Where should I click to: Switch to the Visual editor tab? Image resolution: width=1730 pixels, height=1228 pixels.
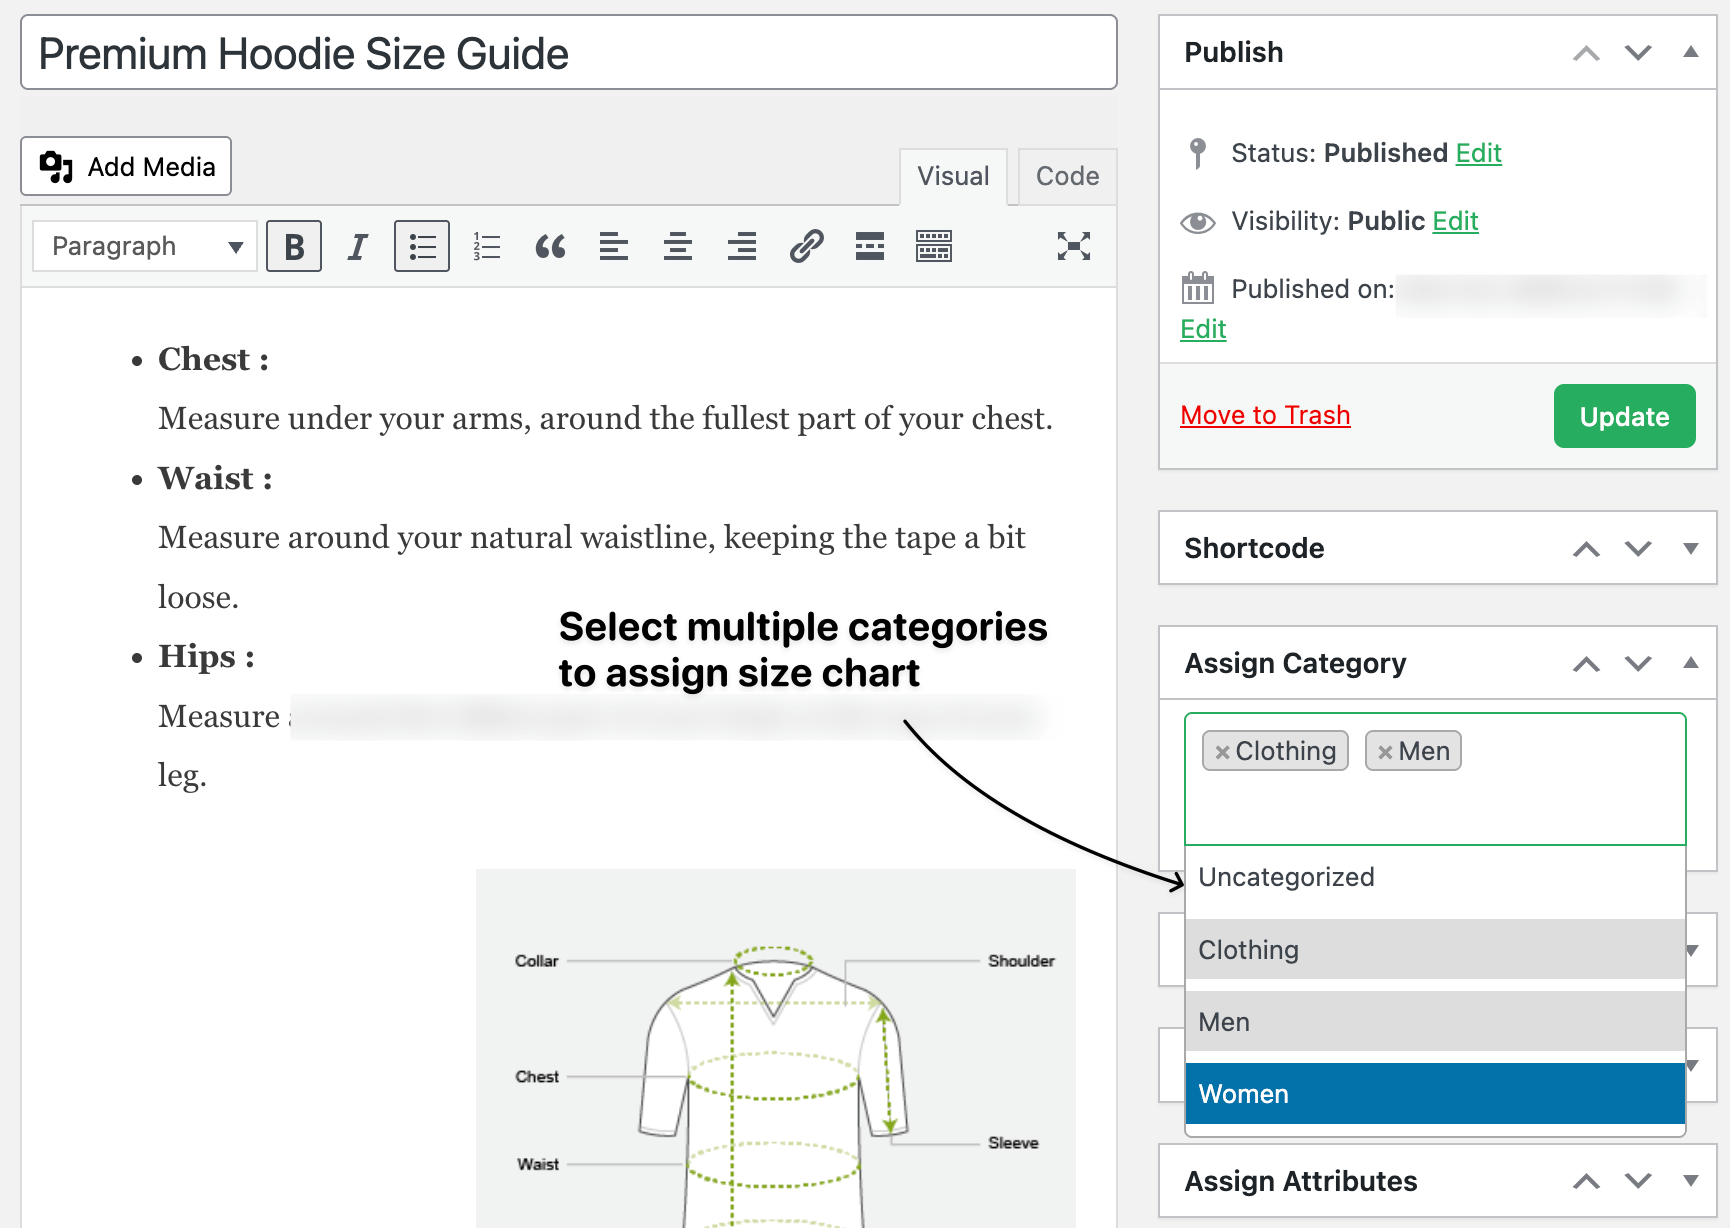coord(952,176)
